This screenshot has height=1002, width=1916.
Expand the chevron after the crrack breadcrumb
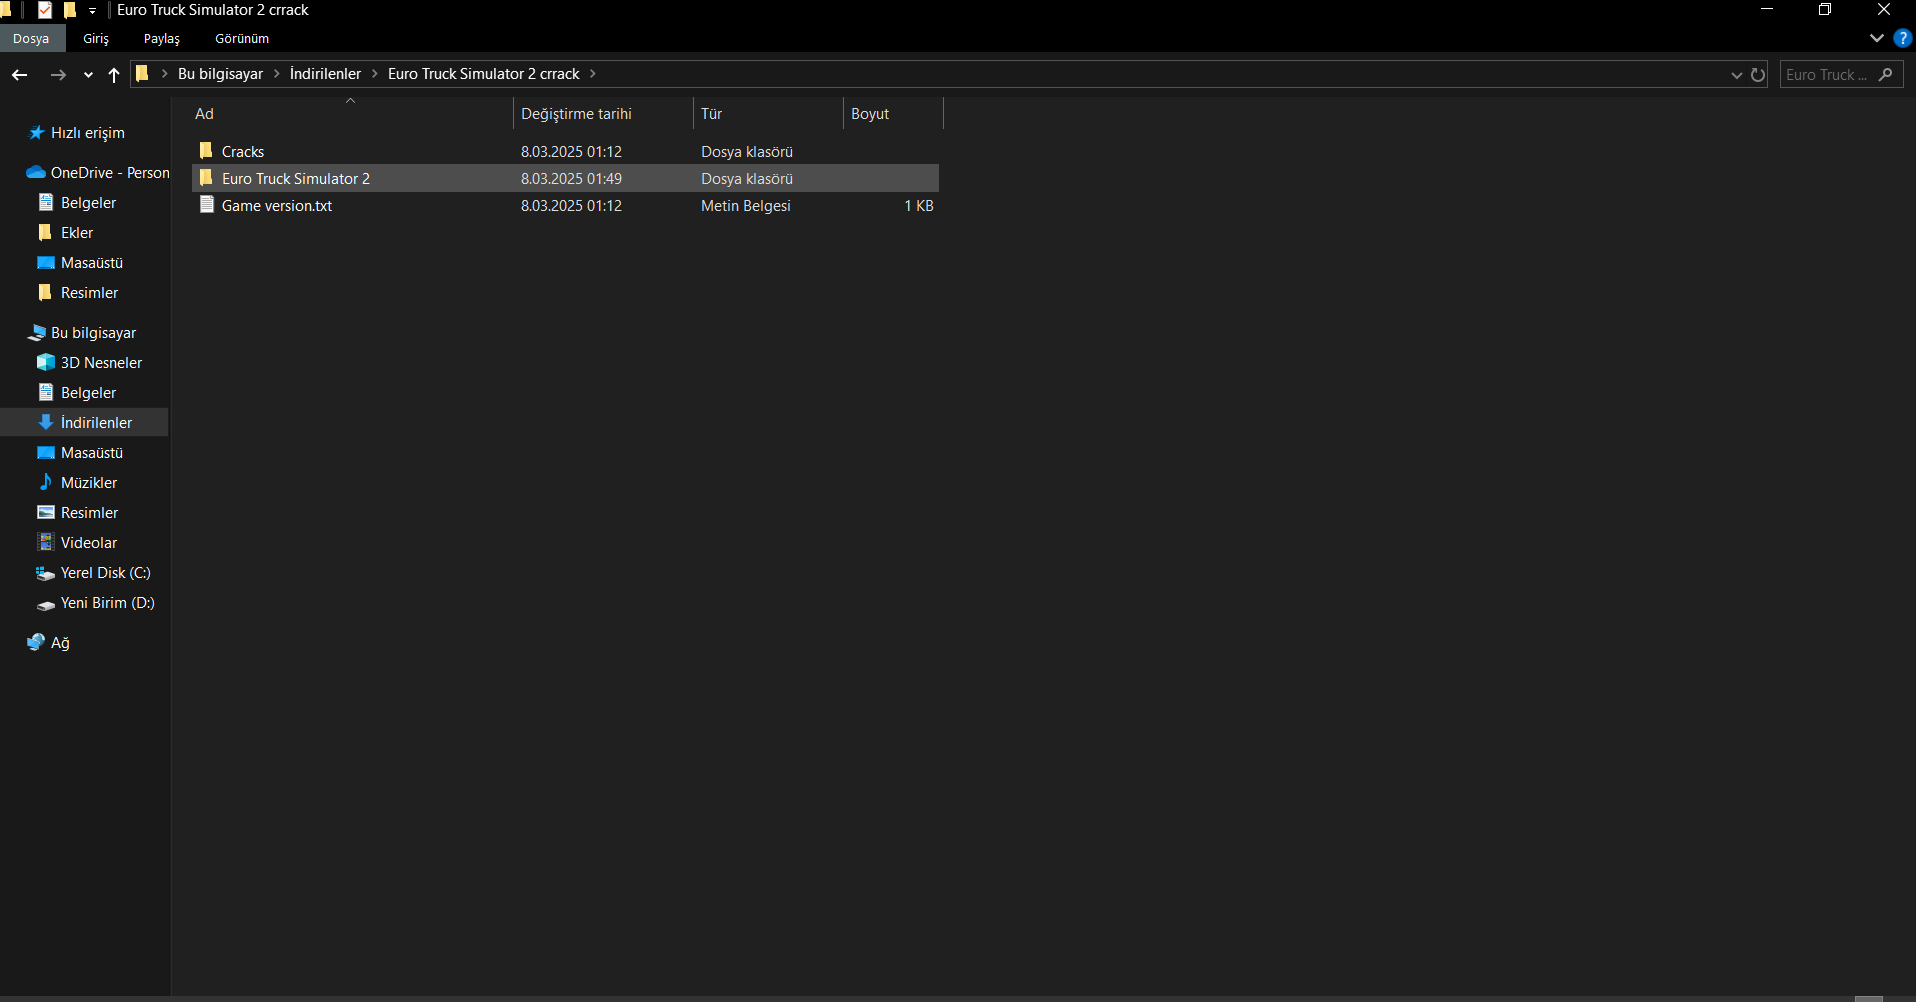pyautogui.click(x=592, y=74)
